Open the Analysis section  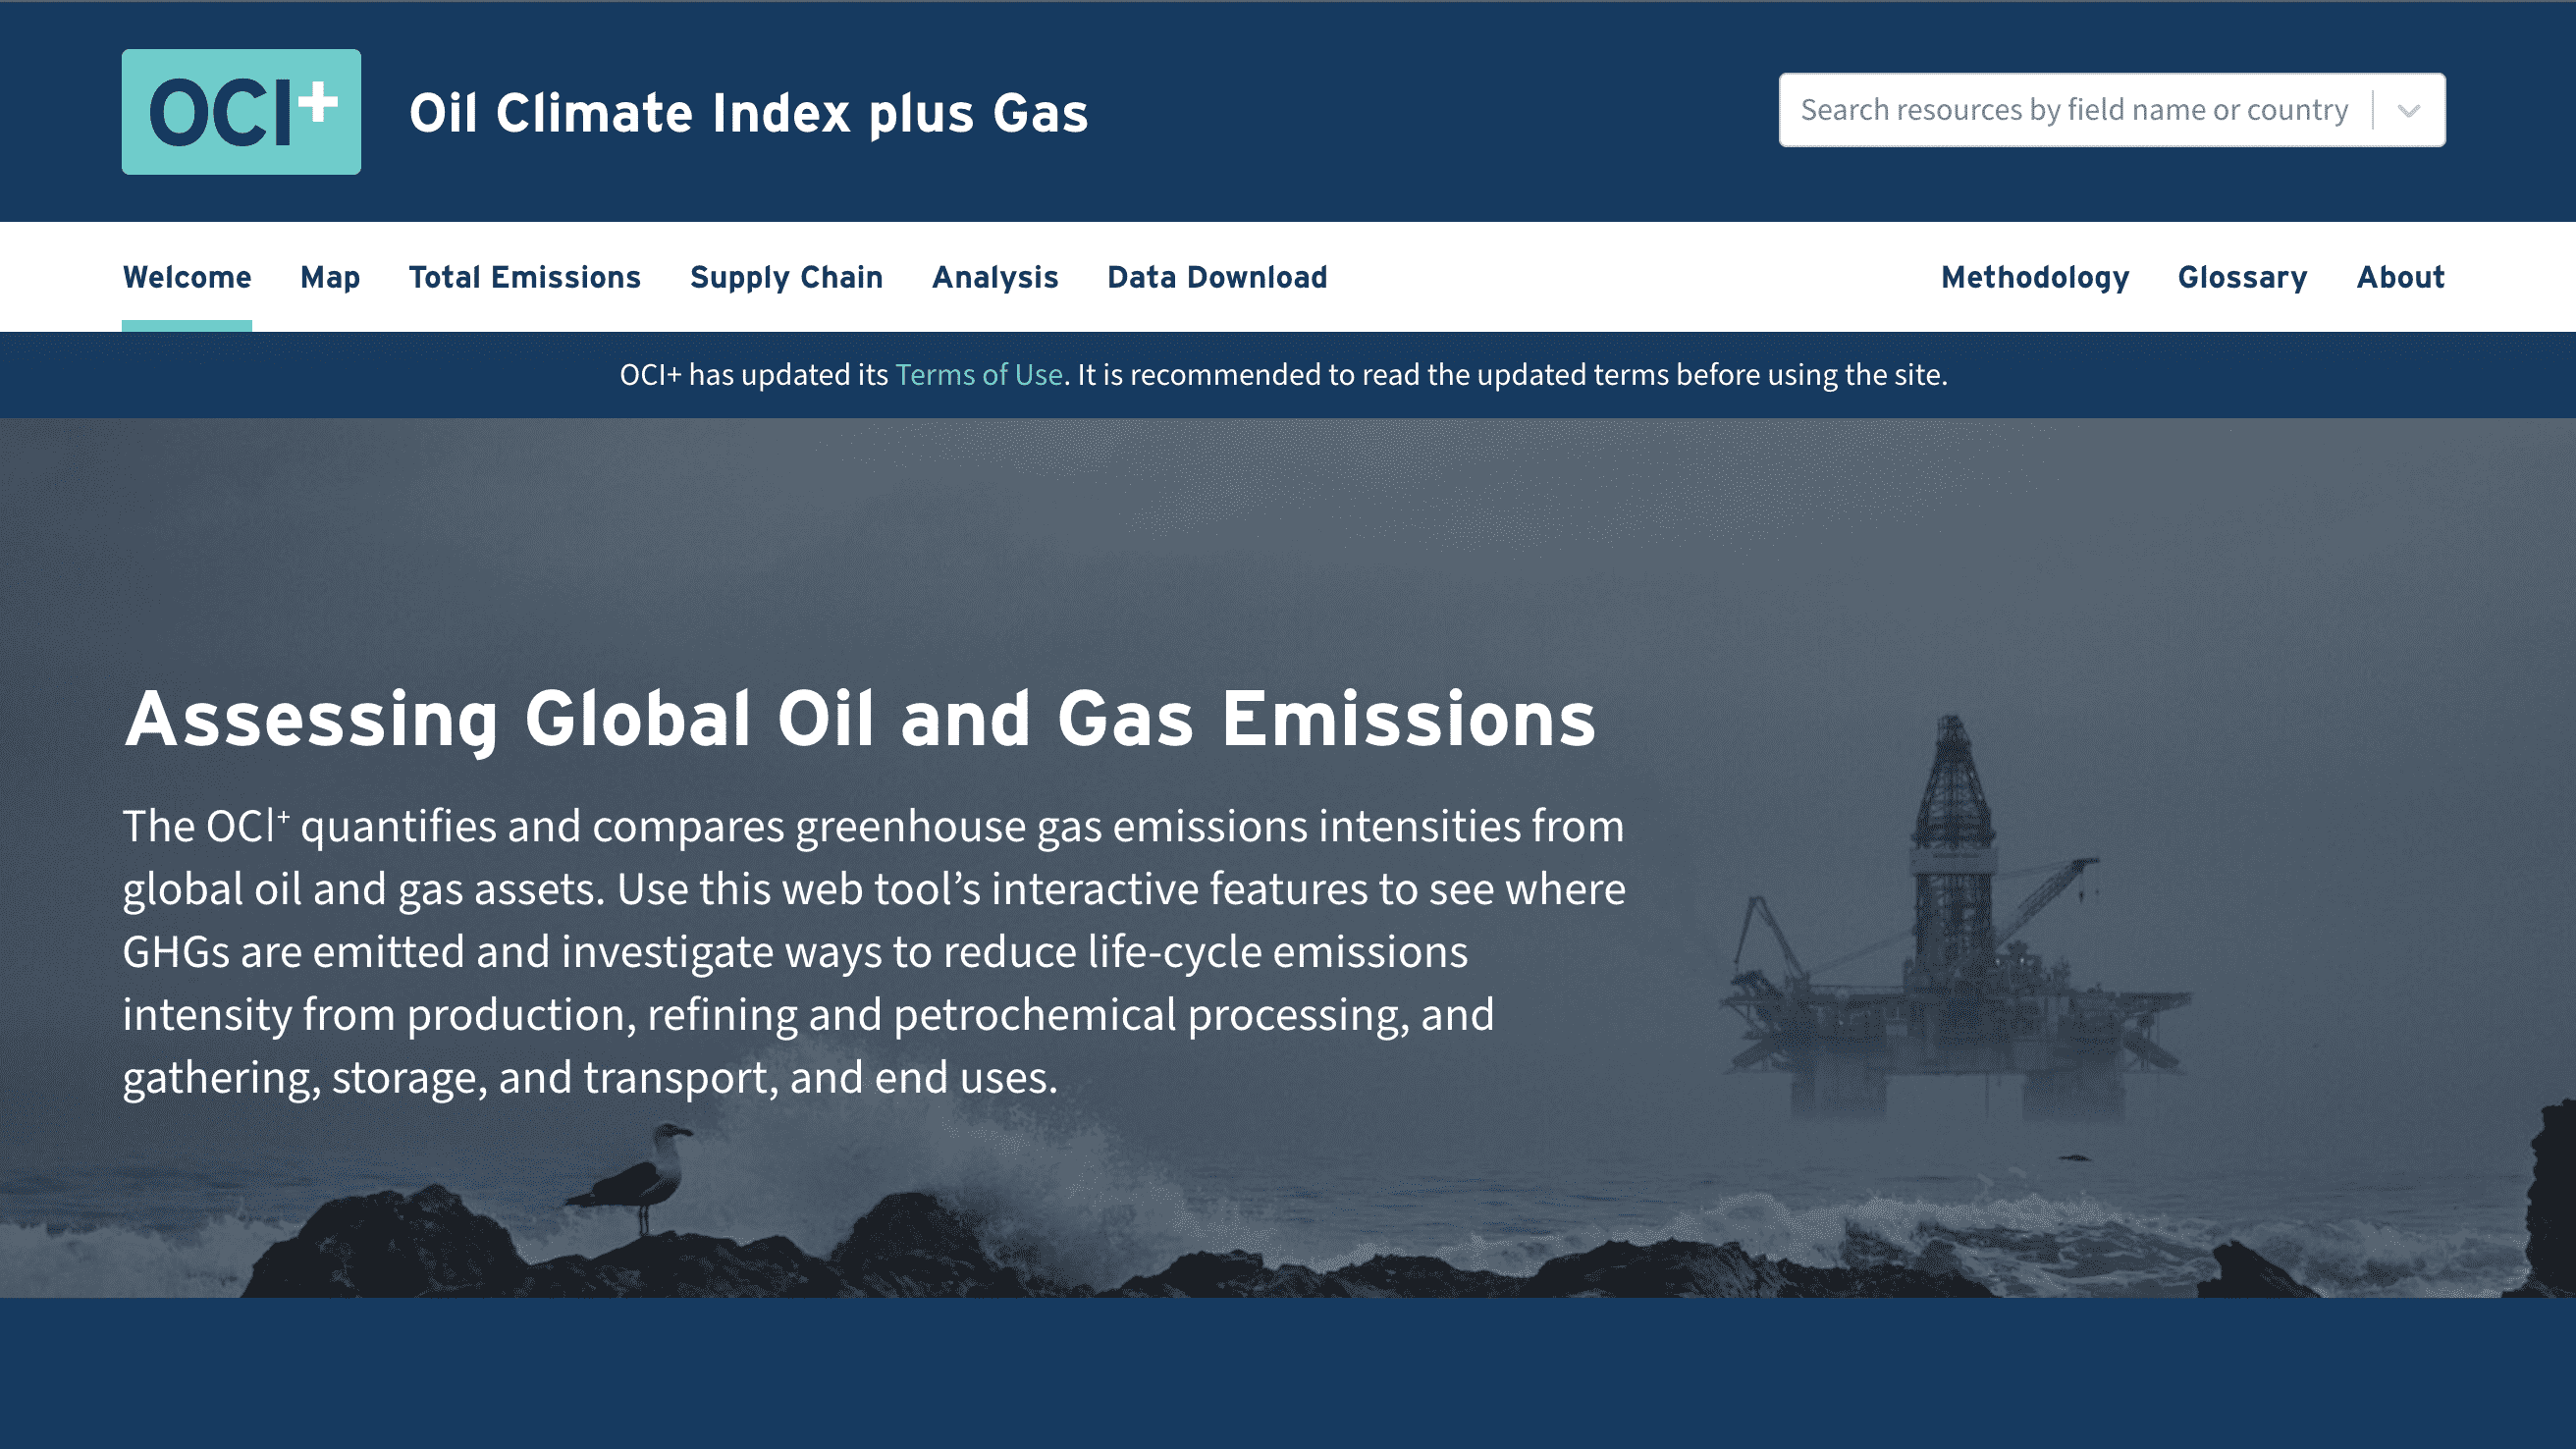coord(994,277)
